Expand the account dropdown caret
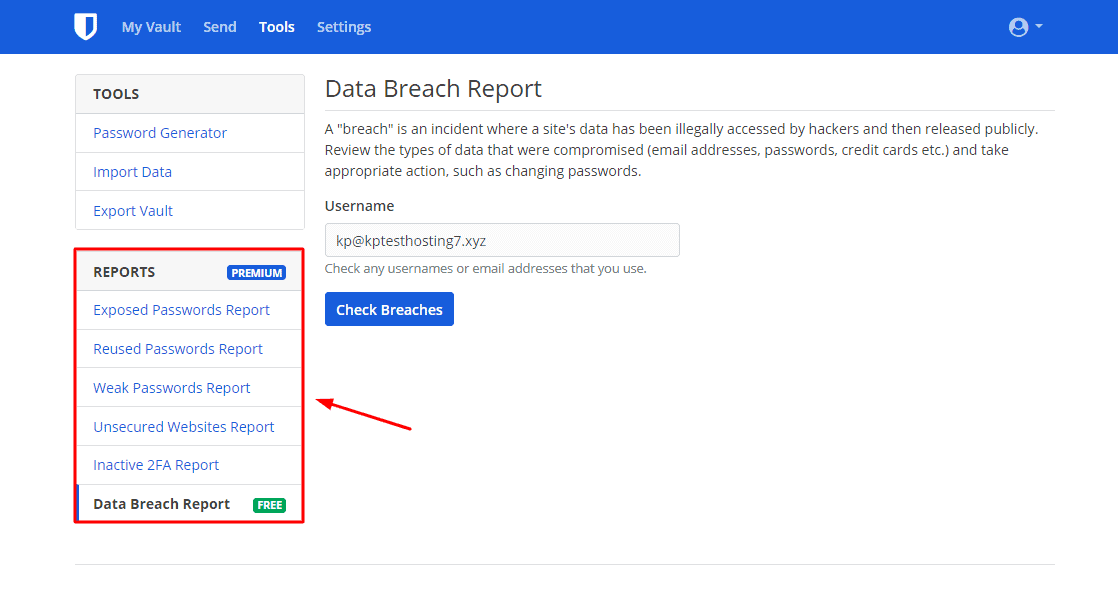 click(1039, 26)
